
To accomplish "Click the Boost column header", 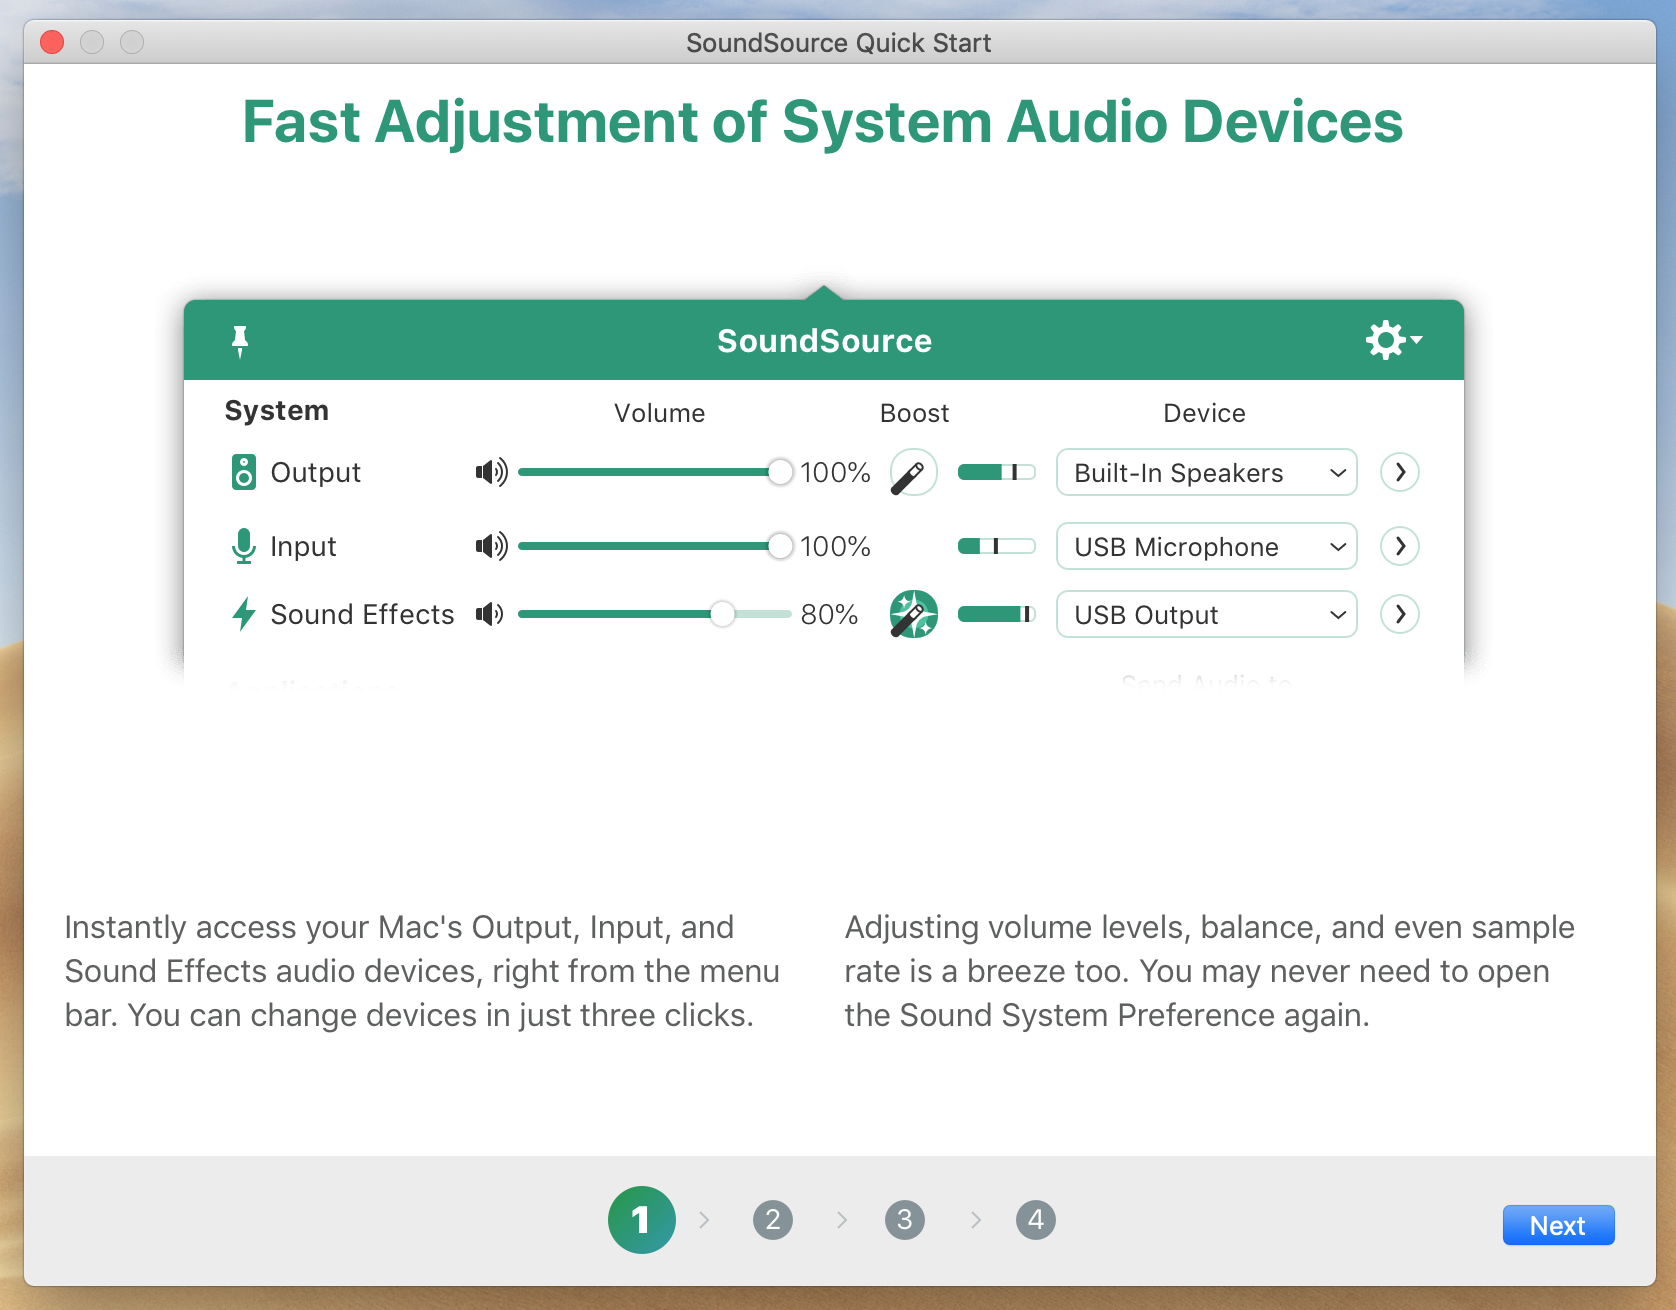I will (914, 413).
